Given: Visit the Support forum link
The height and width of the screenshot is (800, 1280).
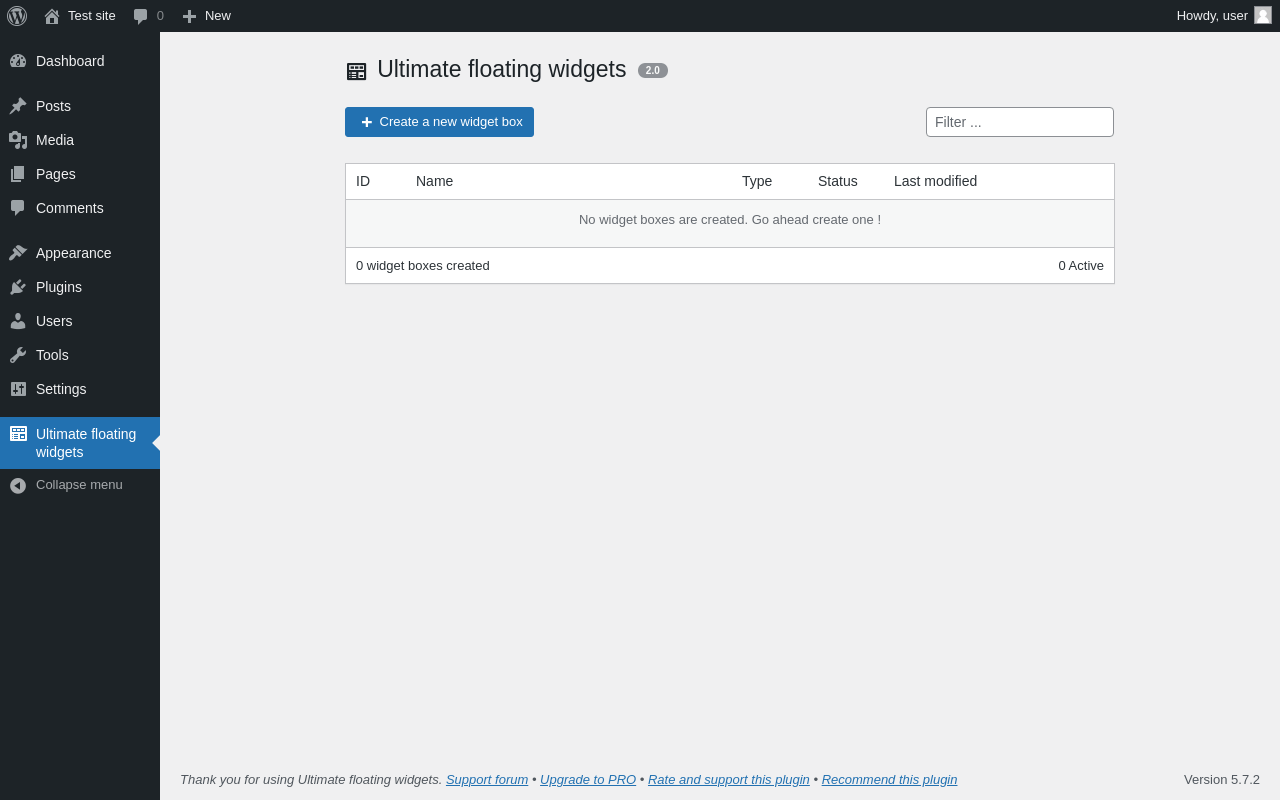Looking at the screenshot, I should [486, 779].
